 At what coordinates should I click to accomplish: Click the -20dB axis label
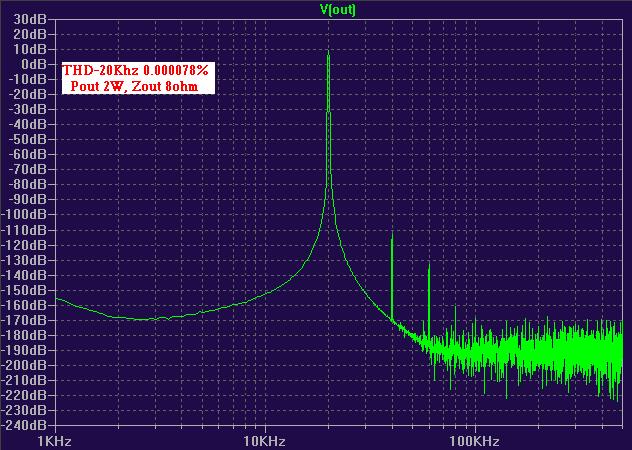27,94
